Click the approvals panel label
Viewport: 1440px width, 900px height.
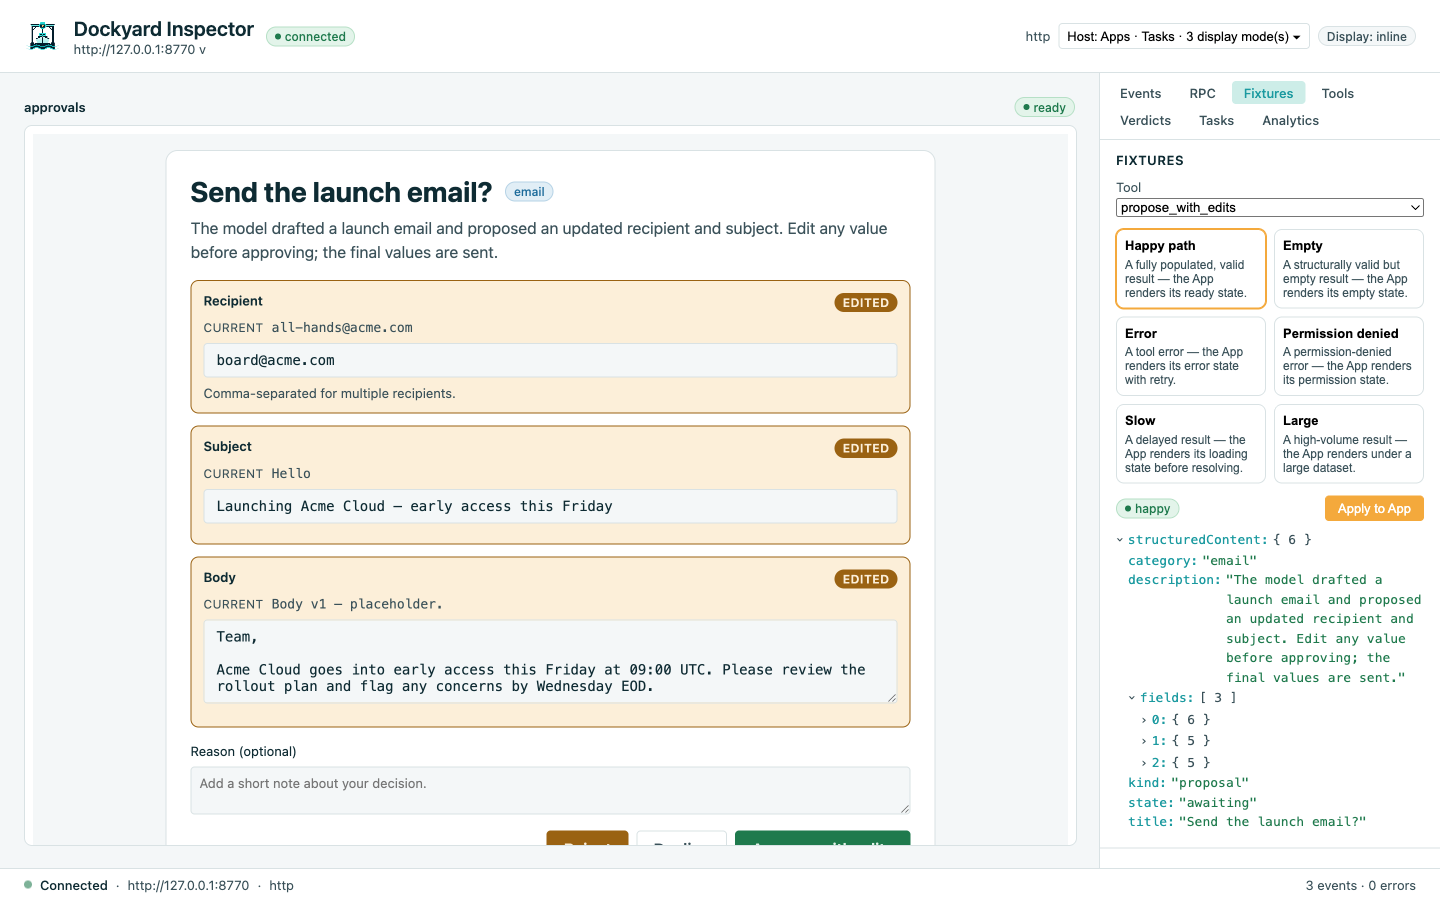tap(55, 108)
